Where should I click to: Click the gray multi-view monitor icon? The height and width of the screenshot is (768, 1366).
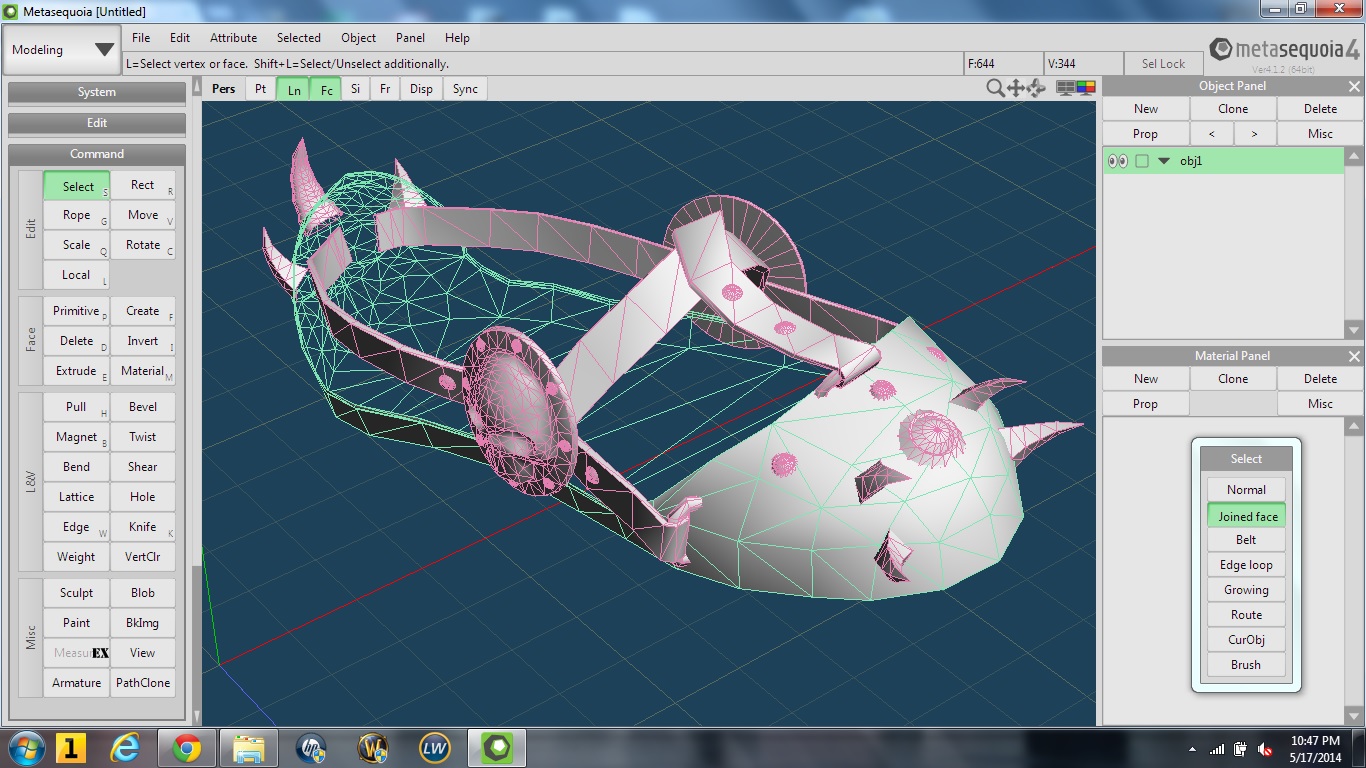pos(1066,88)
